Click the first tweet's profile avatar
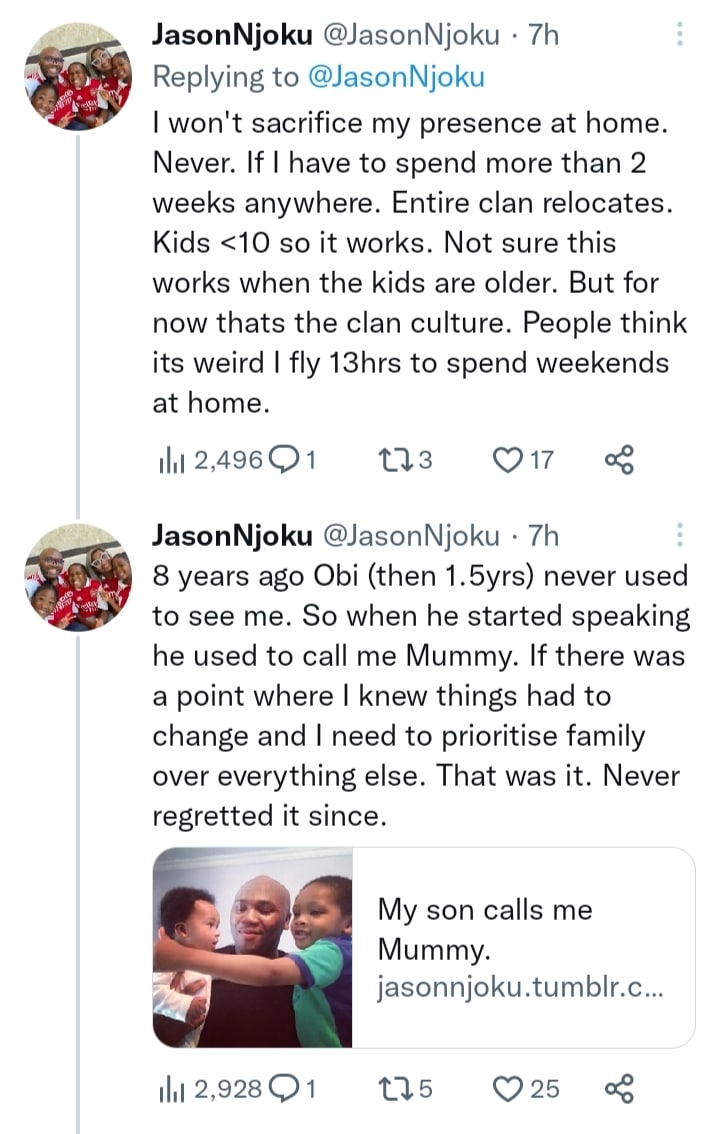 point(77,77)
